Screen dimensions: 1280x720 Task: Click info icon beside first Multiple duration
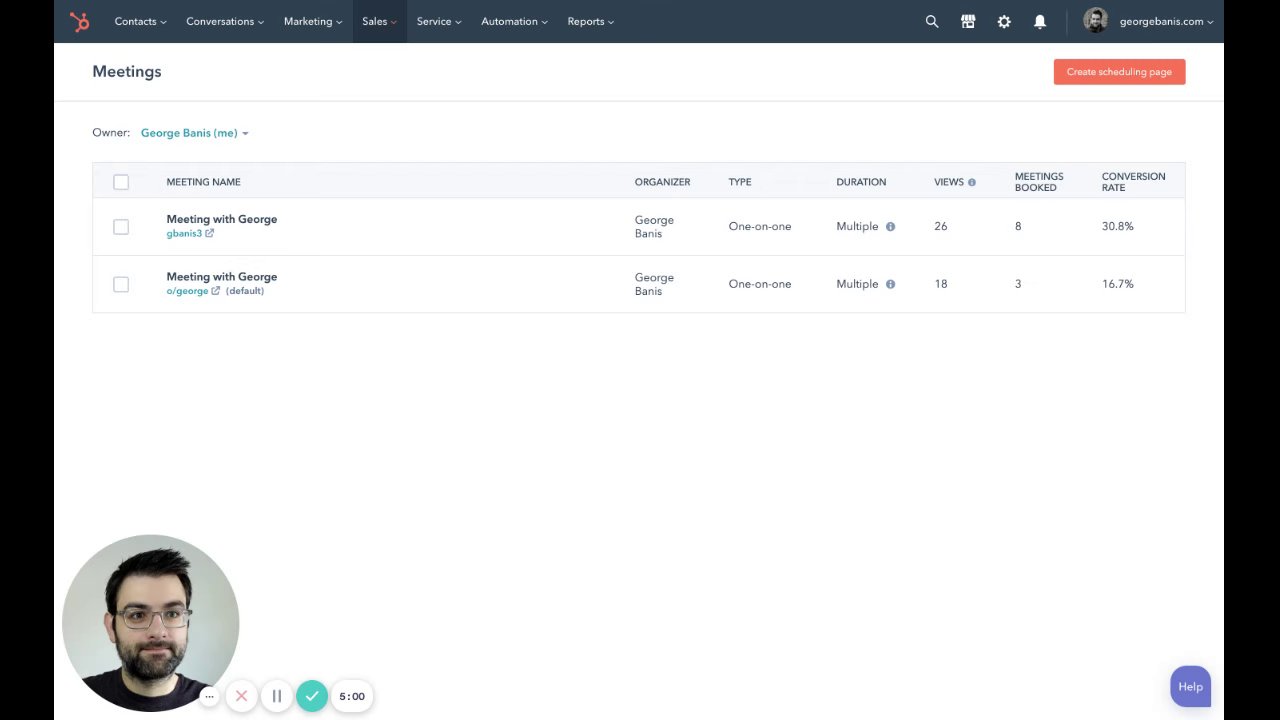point(890,227)
